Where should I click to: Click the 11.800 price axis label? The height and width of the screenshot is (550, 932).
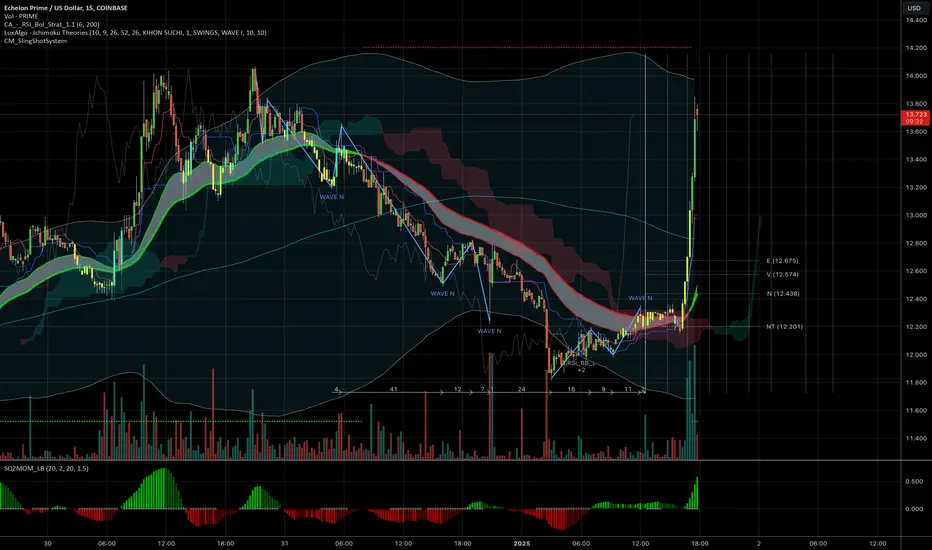coord(916,383)
